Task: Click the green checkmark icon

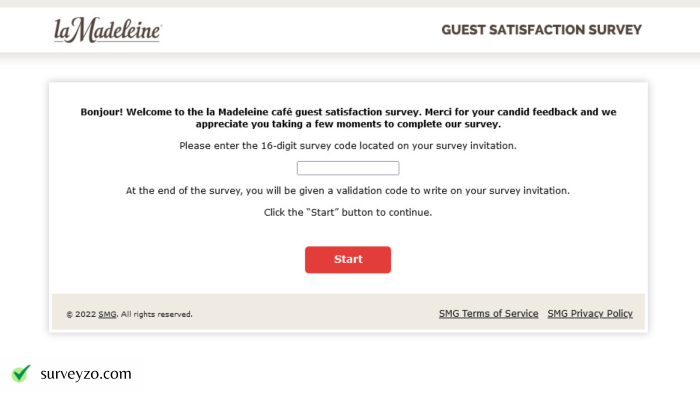Action: tap(21, 373)
